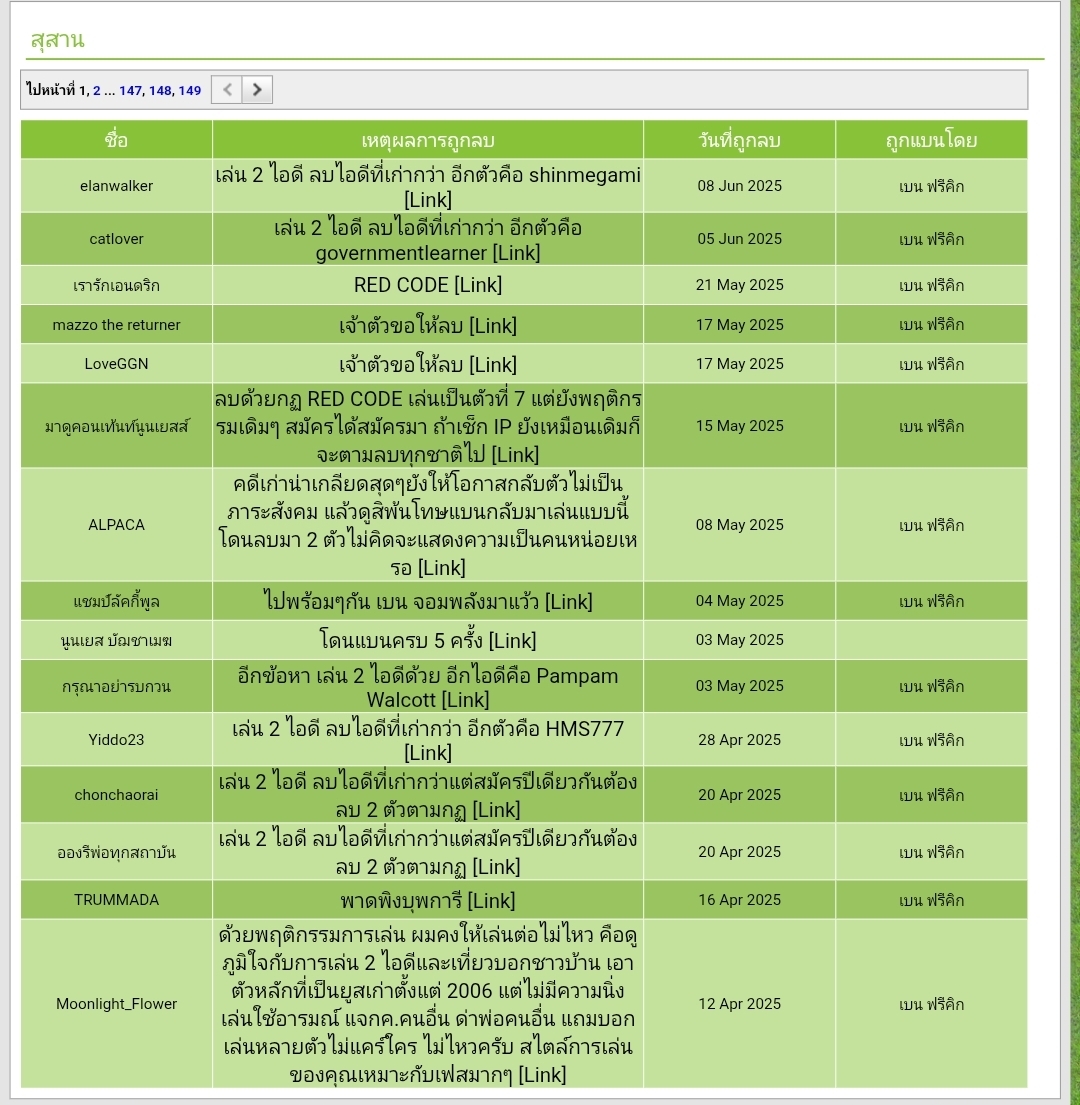The width and height of the screenshot is (1080, 1105).
Task: Jump to page 147
Action: (130, 90)
